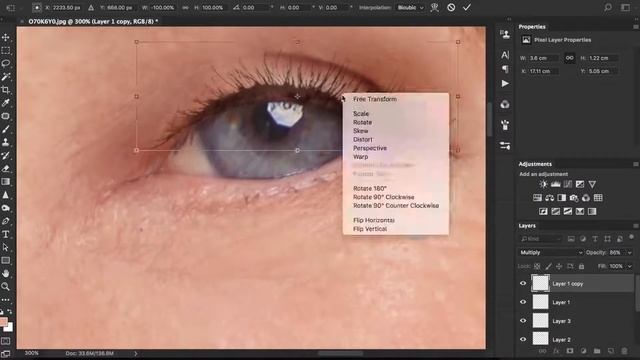Viewport: 640px width, 360px height.
Task: Choose Flip Vertical from context menu
Action: click(x=370, y=229)
